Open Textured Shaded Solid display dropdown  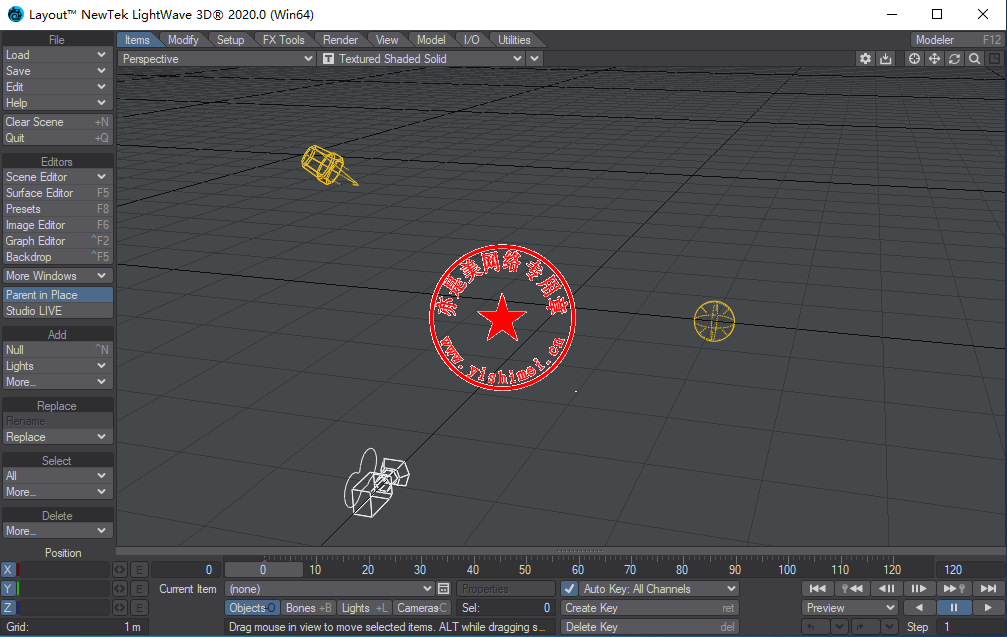point(423,58)
